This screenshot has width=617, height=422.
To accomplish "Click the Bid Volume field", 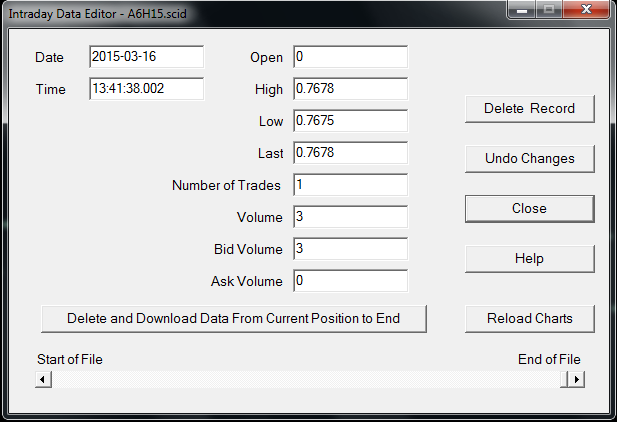I will pos(350,249).
